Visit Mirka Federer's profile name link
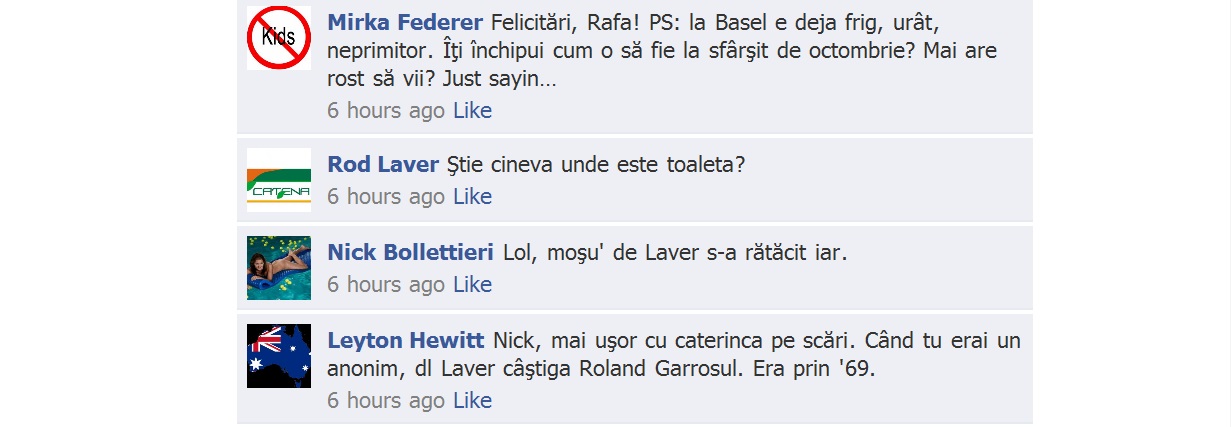 point(405,22)
